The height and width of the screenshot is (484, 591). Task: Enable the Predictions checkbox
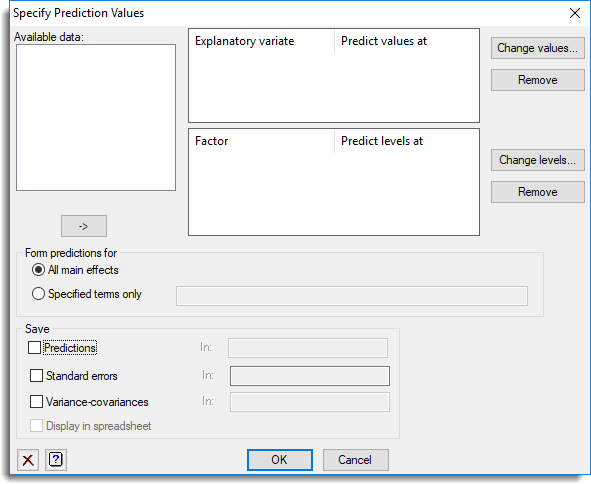pyautogui.click(x=34, y=348)
